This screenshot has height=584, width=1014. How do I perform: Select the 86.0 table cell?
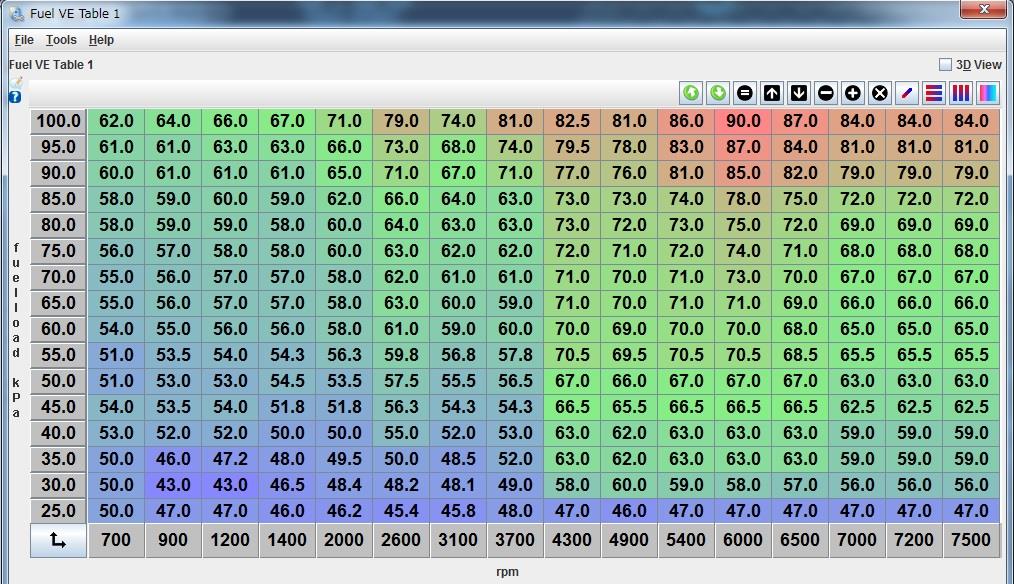click(686, 121)
